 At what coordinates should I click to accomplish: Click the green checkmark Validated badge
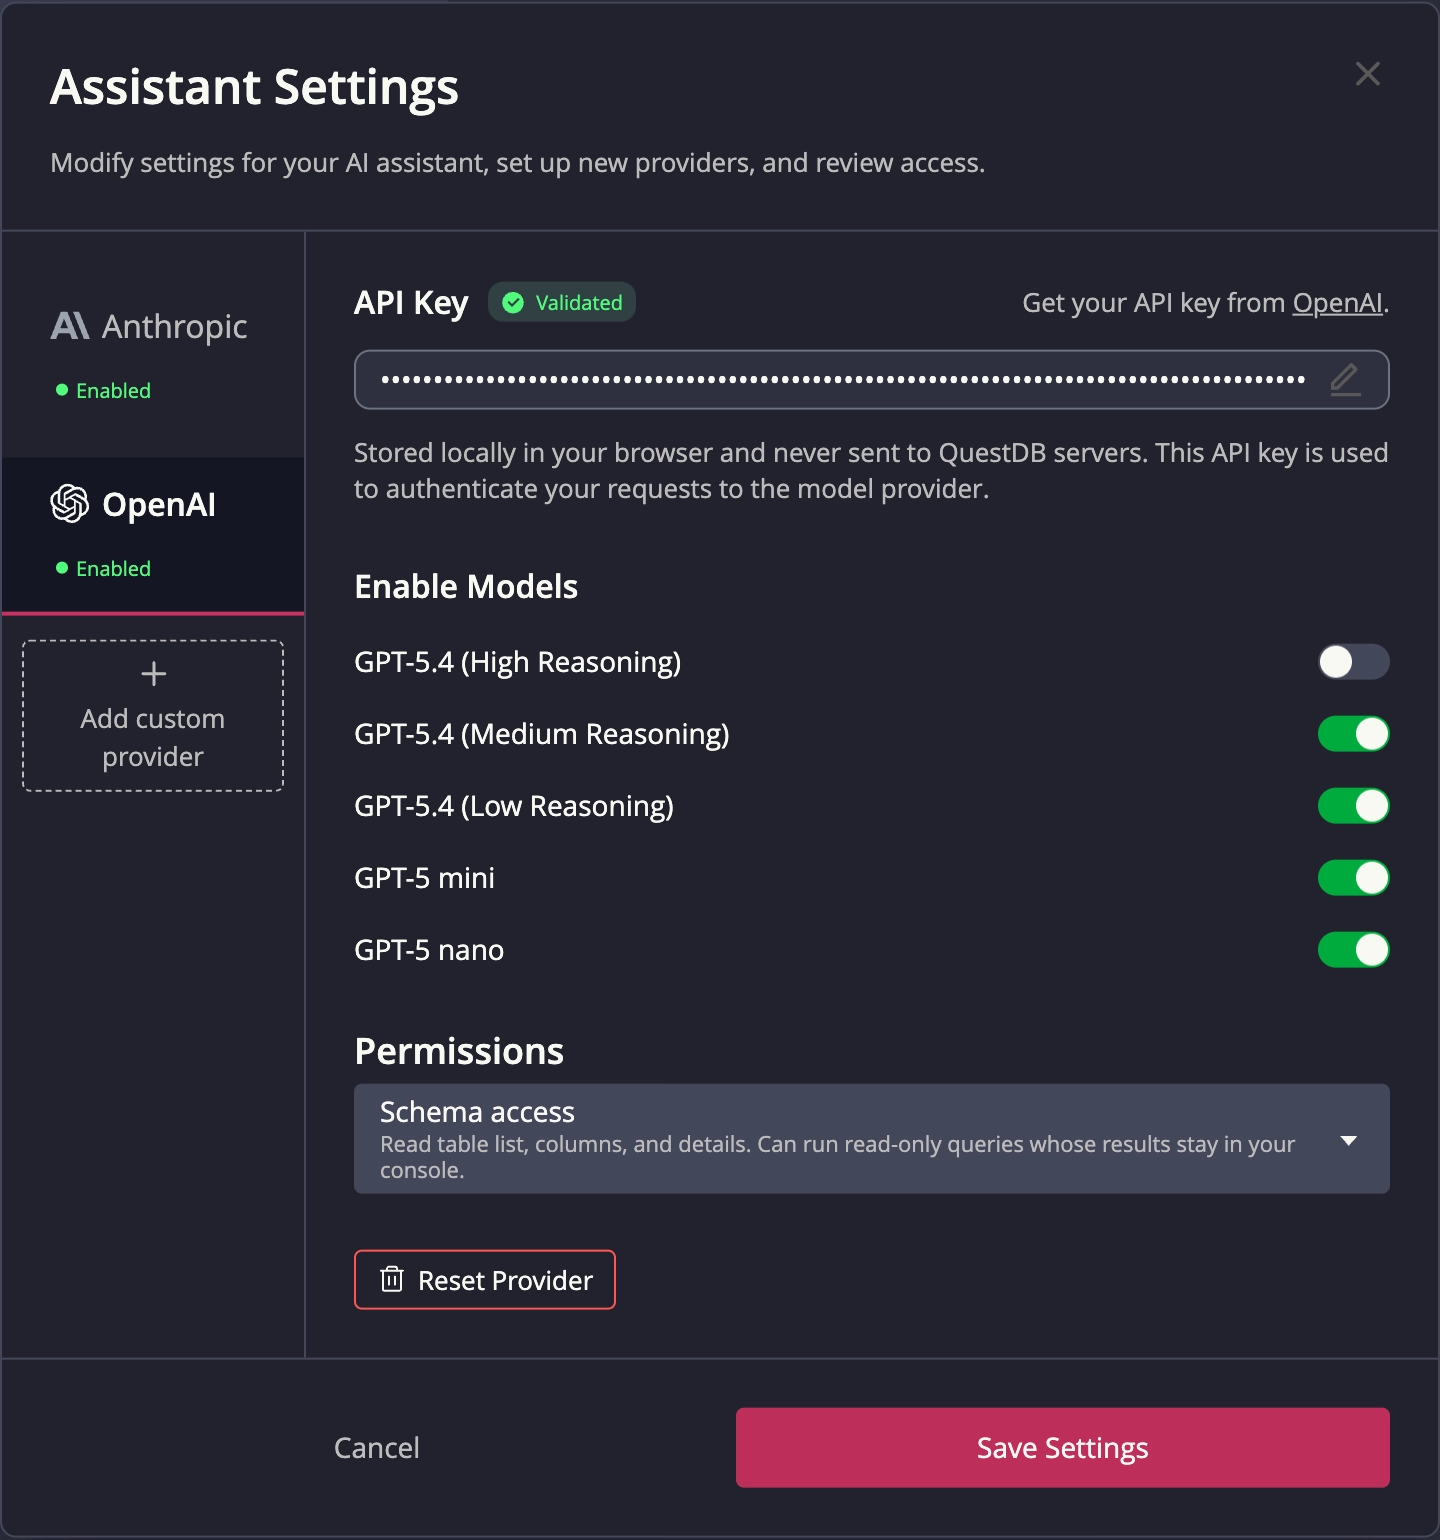[x=562, y=302]
